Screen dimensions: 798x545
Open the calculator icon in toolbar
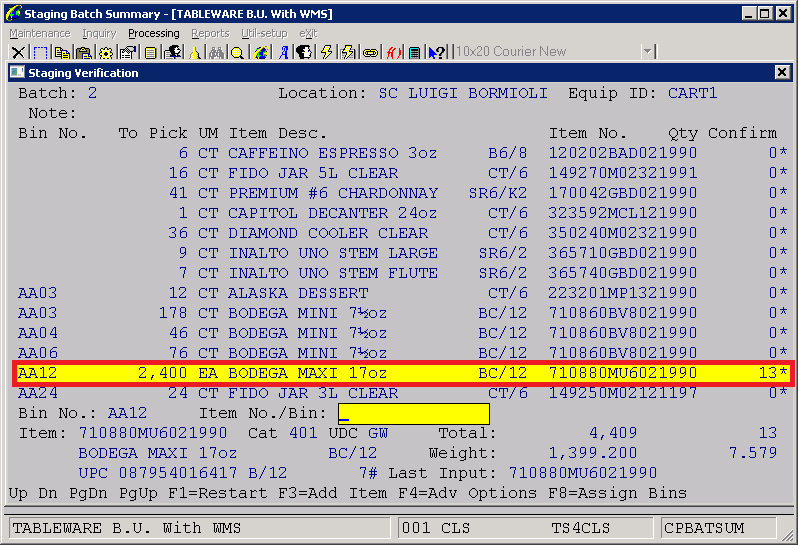[415, 52]
